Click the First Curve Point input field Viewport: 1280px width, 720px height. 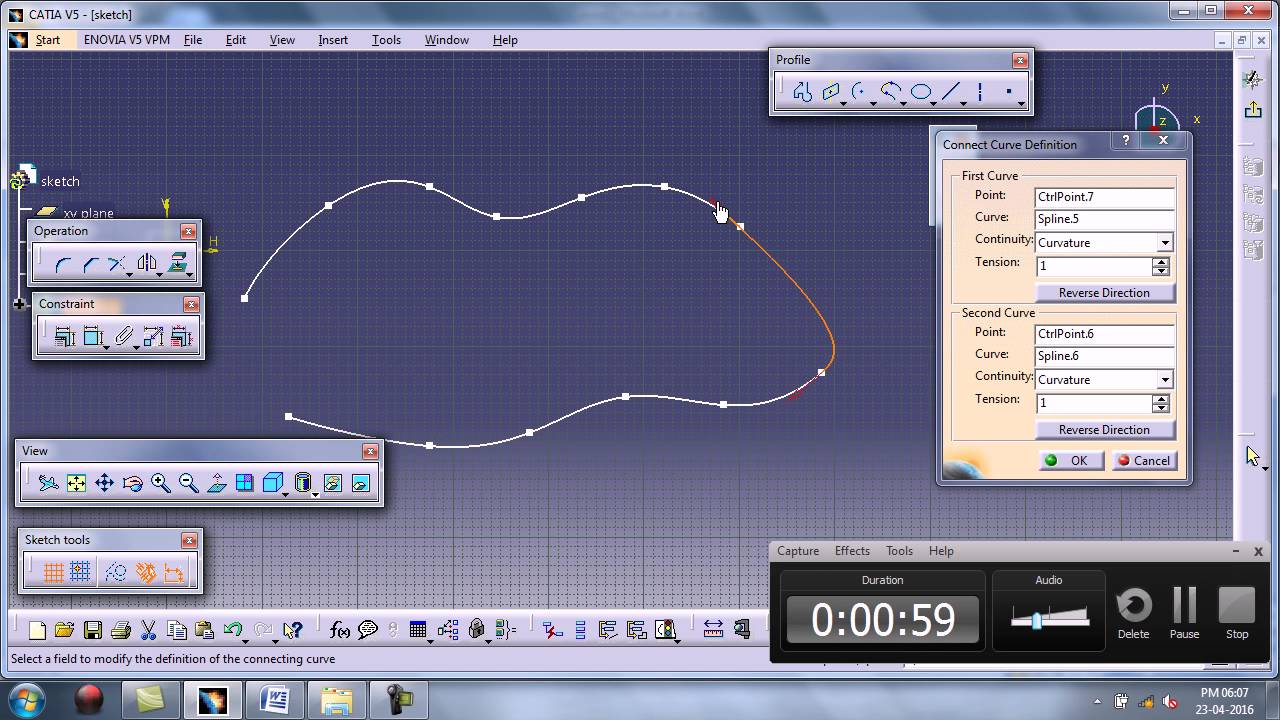click(1104, 197)
